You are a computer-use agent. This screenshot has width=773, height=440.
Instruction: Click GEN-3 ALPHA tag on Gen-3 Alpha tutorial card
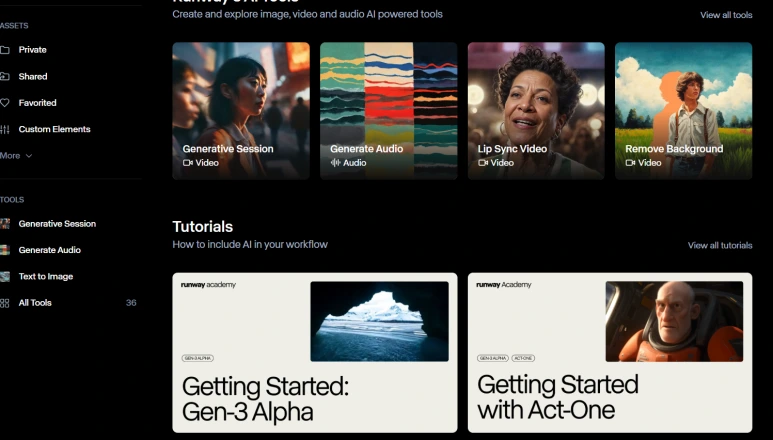pyautogui.click(x=198, y=358)
